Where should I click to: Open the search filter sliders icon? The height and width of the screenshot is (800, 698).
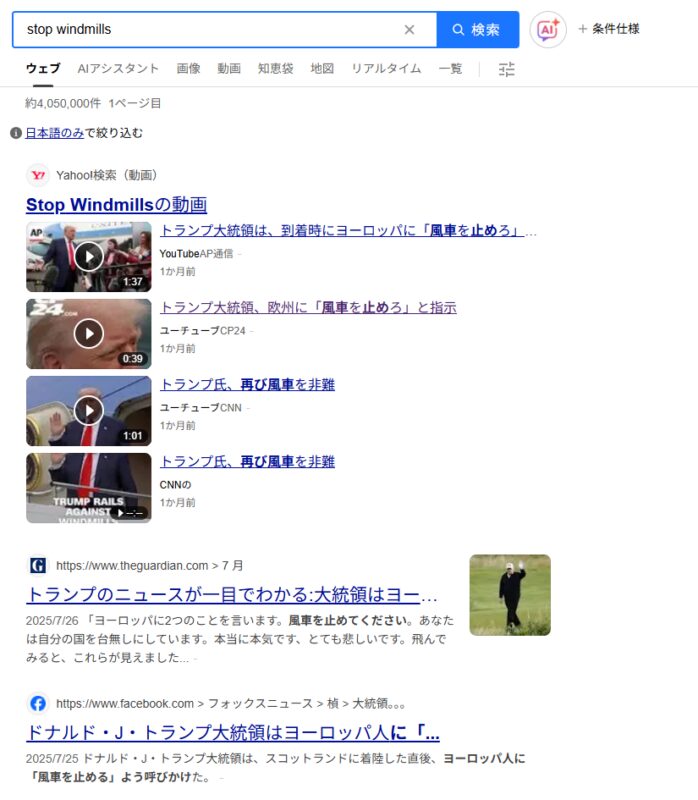(507, 69)
